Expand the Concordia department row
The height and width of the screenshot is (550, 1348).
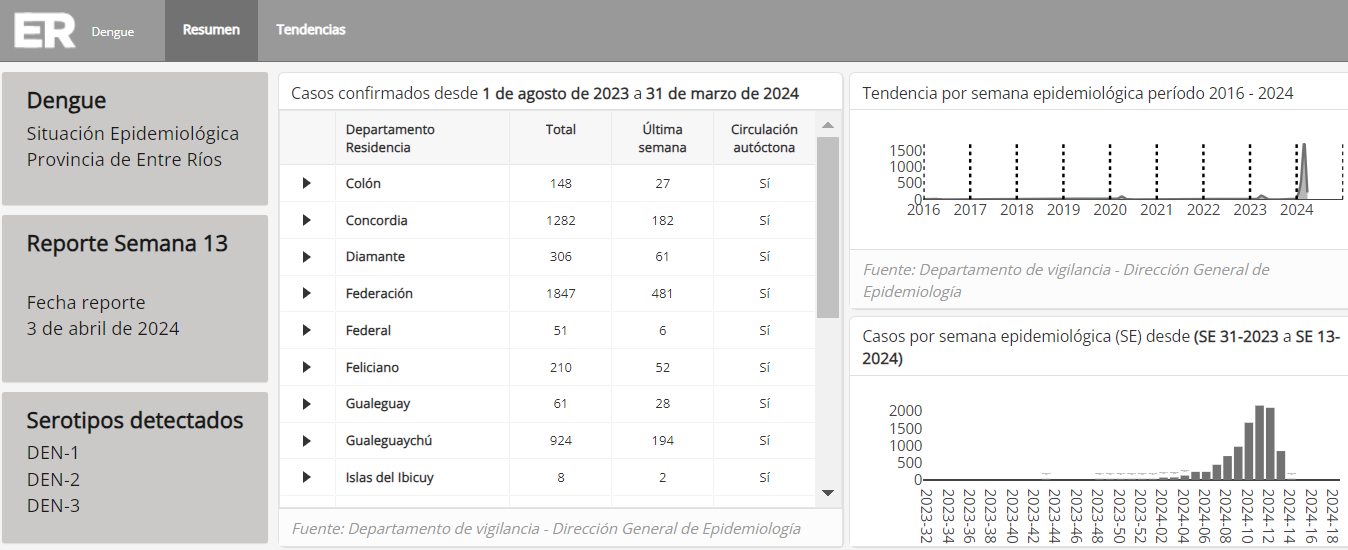tap(307, 220)
